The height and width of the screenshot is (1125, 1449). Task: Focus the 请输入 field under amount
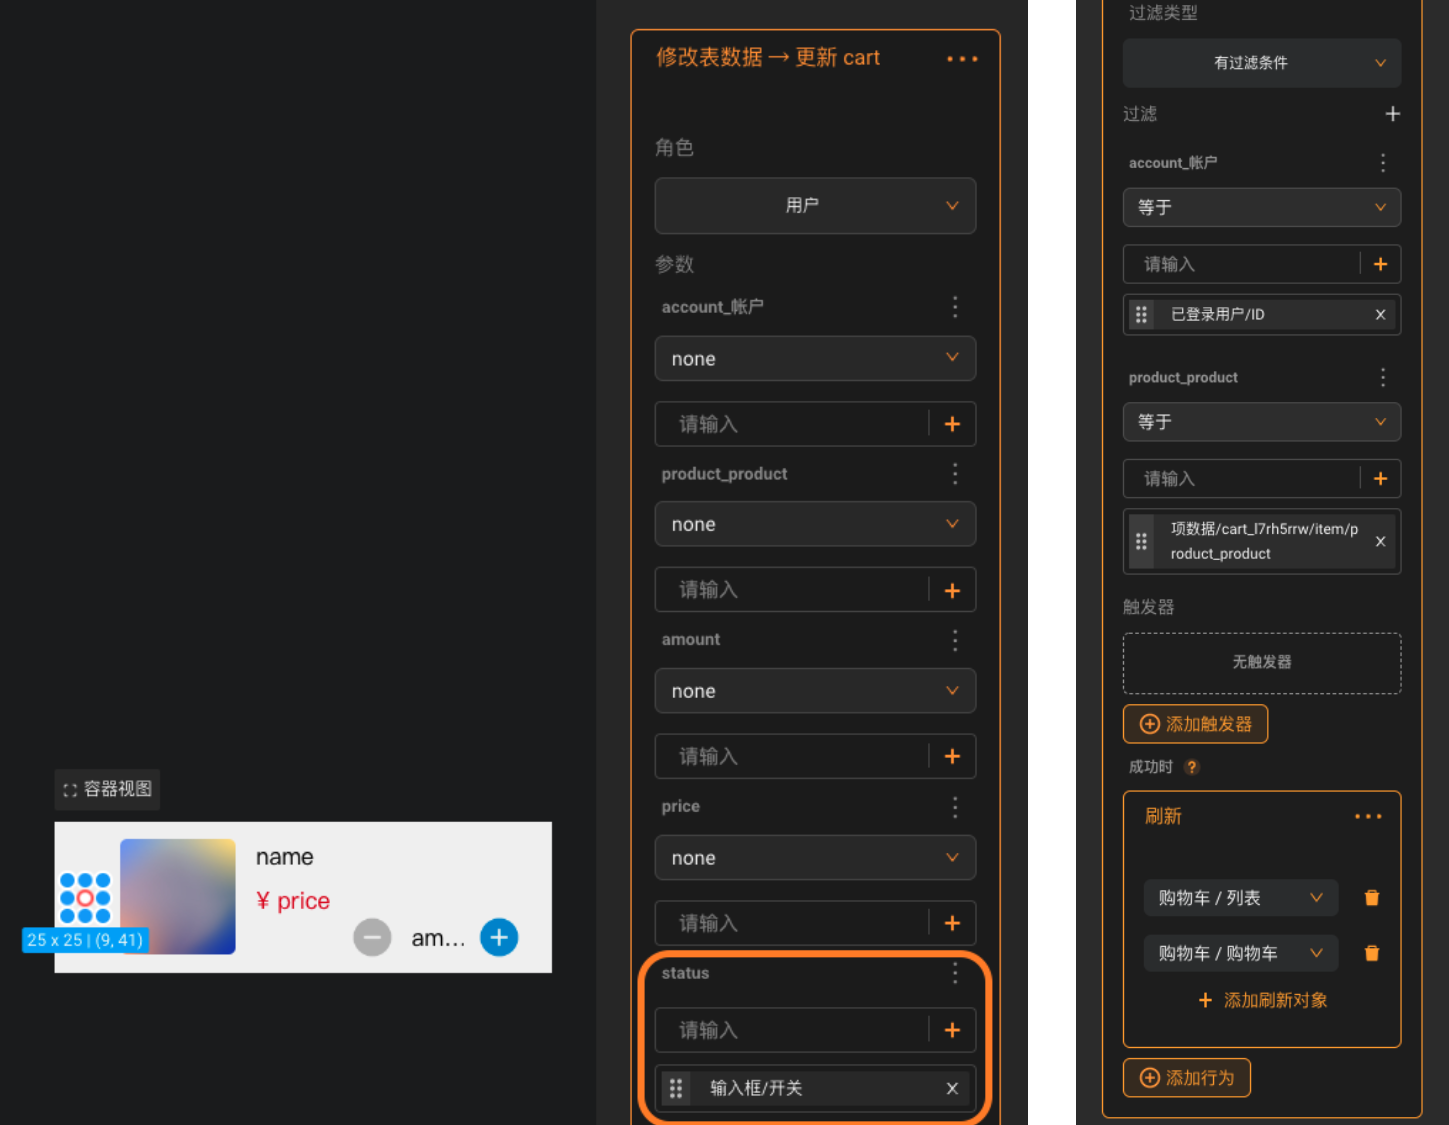(x=792, y=756)
